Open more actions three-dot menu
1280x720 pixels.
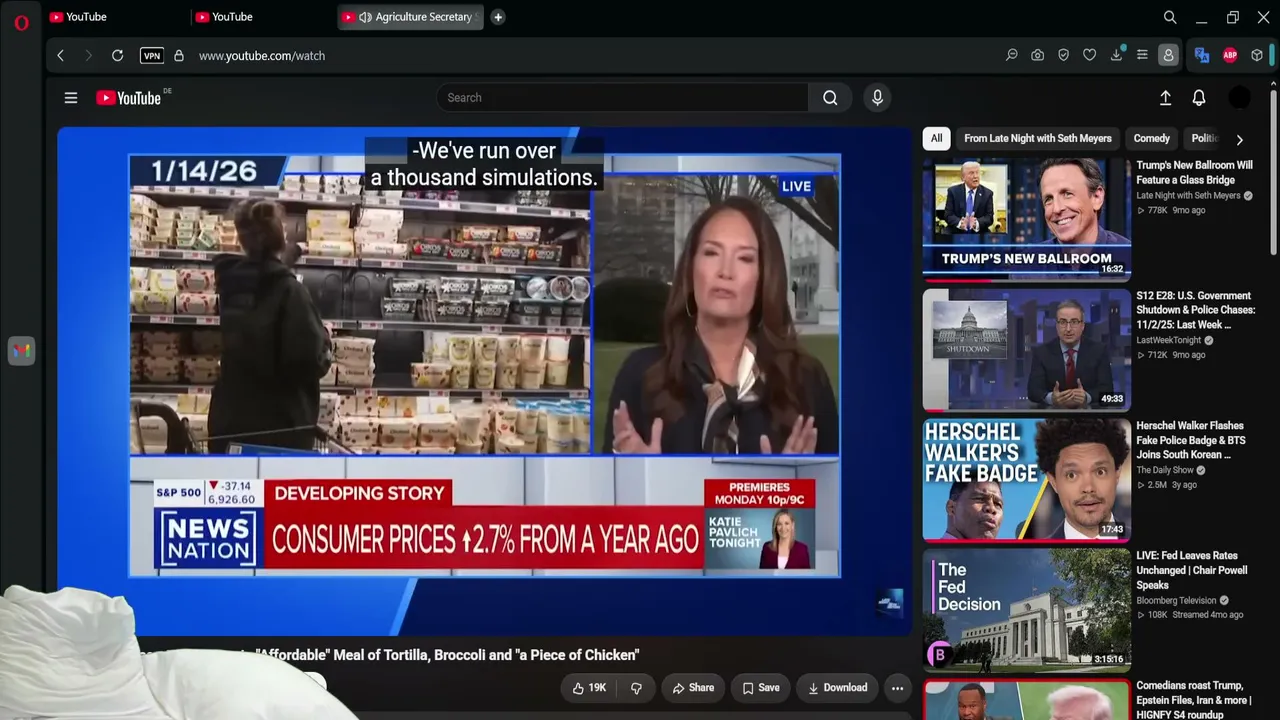(x=897, y=688)
